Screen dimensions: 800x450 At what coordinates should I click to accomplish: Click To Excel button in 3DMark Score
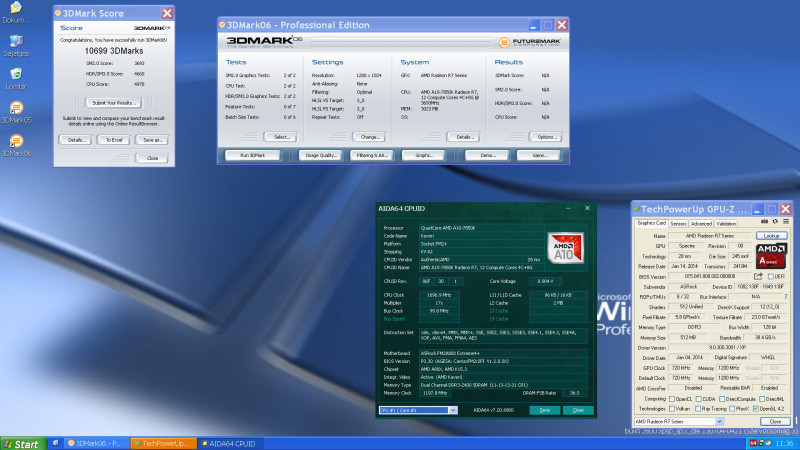[x=113, y=140]
